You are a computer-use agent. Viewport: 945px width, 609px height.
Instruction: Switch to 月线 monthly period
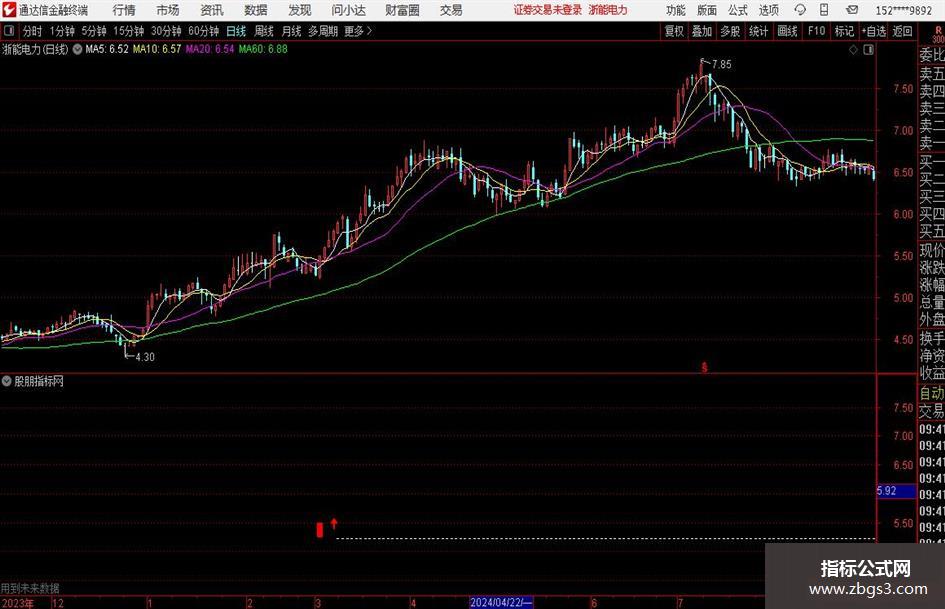pyautogui.click(x=292, y=31)
